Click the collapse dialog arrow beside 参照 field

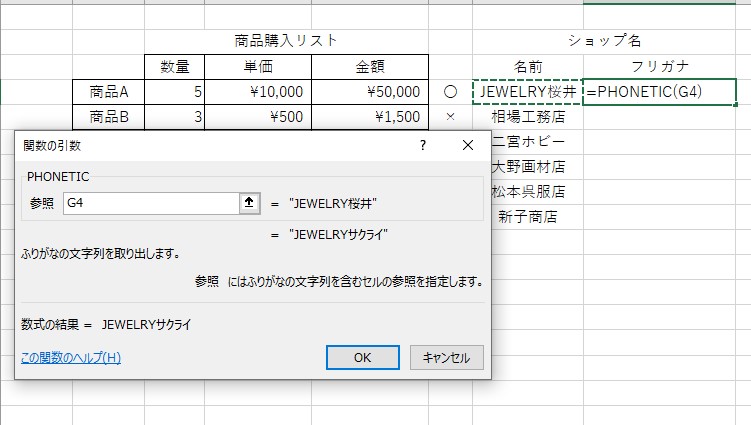click(x=249, y=204)
